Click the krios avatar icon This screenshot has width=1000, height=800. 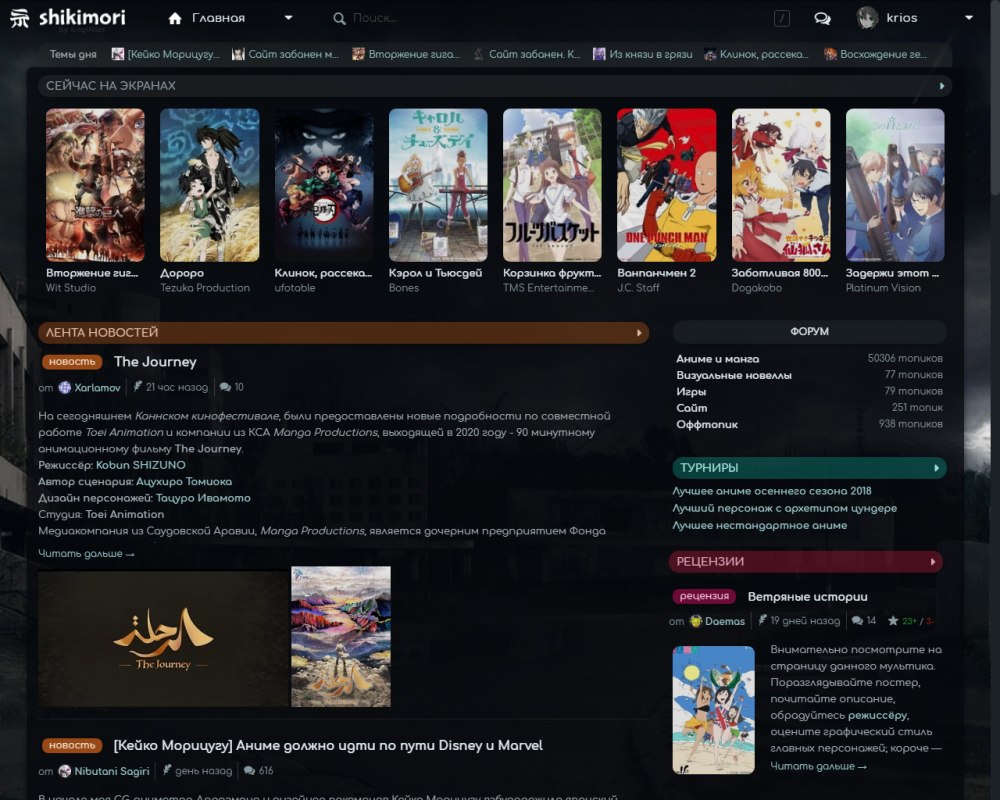tap(867, 18)
